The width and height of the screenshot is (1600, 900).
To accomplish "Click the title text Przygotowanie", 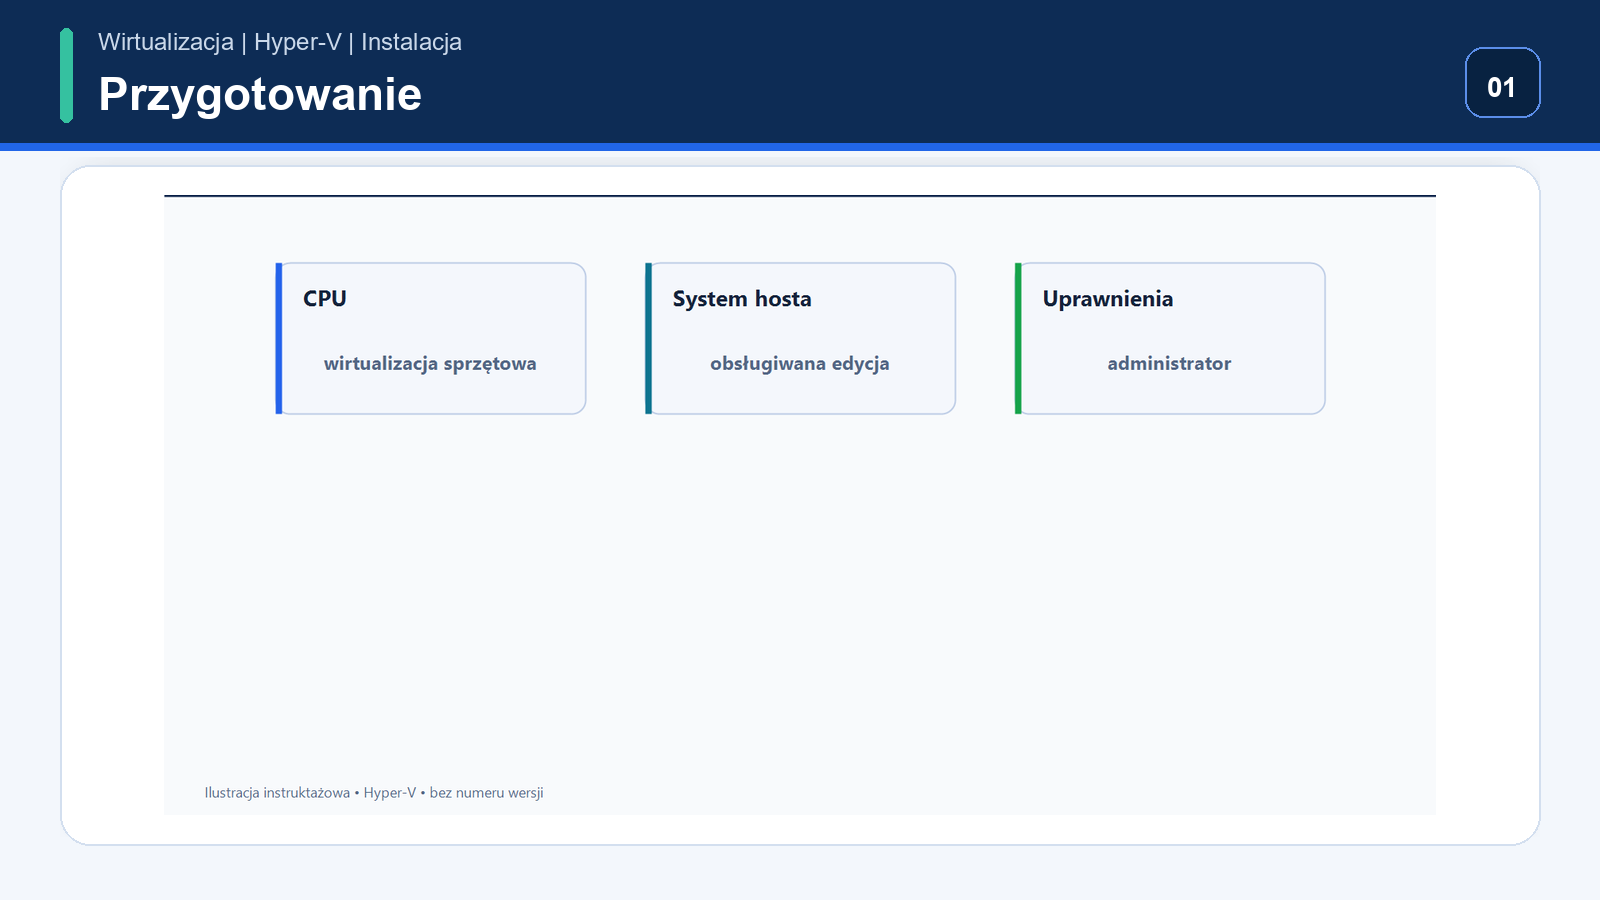I will 260,95.
